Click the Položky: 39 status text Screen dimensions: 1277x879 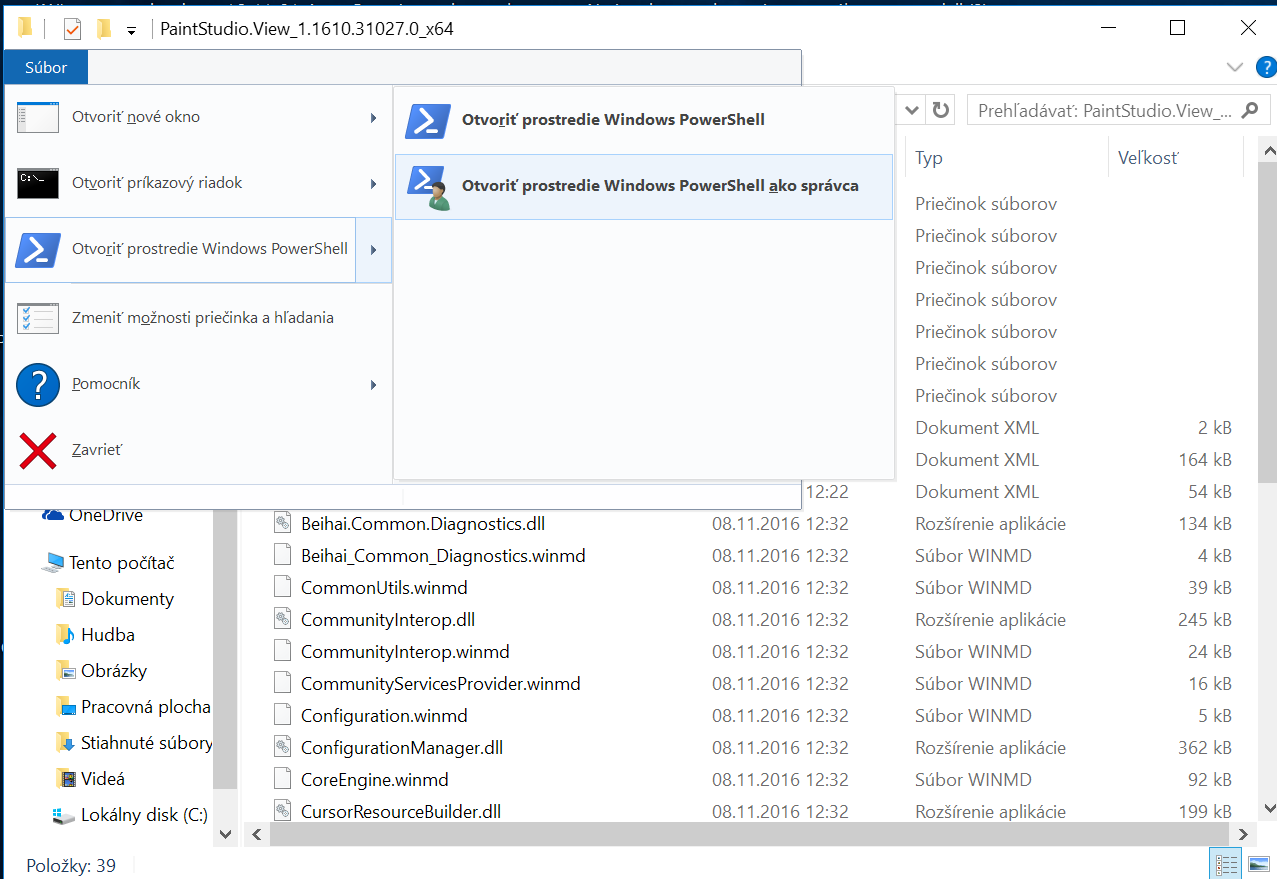pos(71,866)
